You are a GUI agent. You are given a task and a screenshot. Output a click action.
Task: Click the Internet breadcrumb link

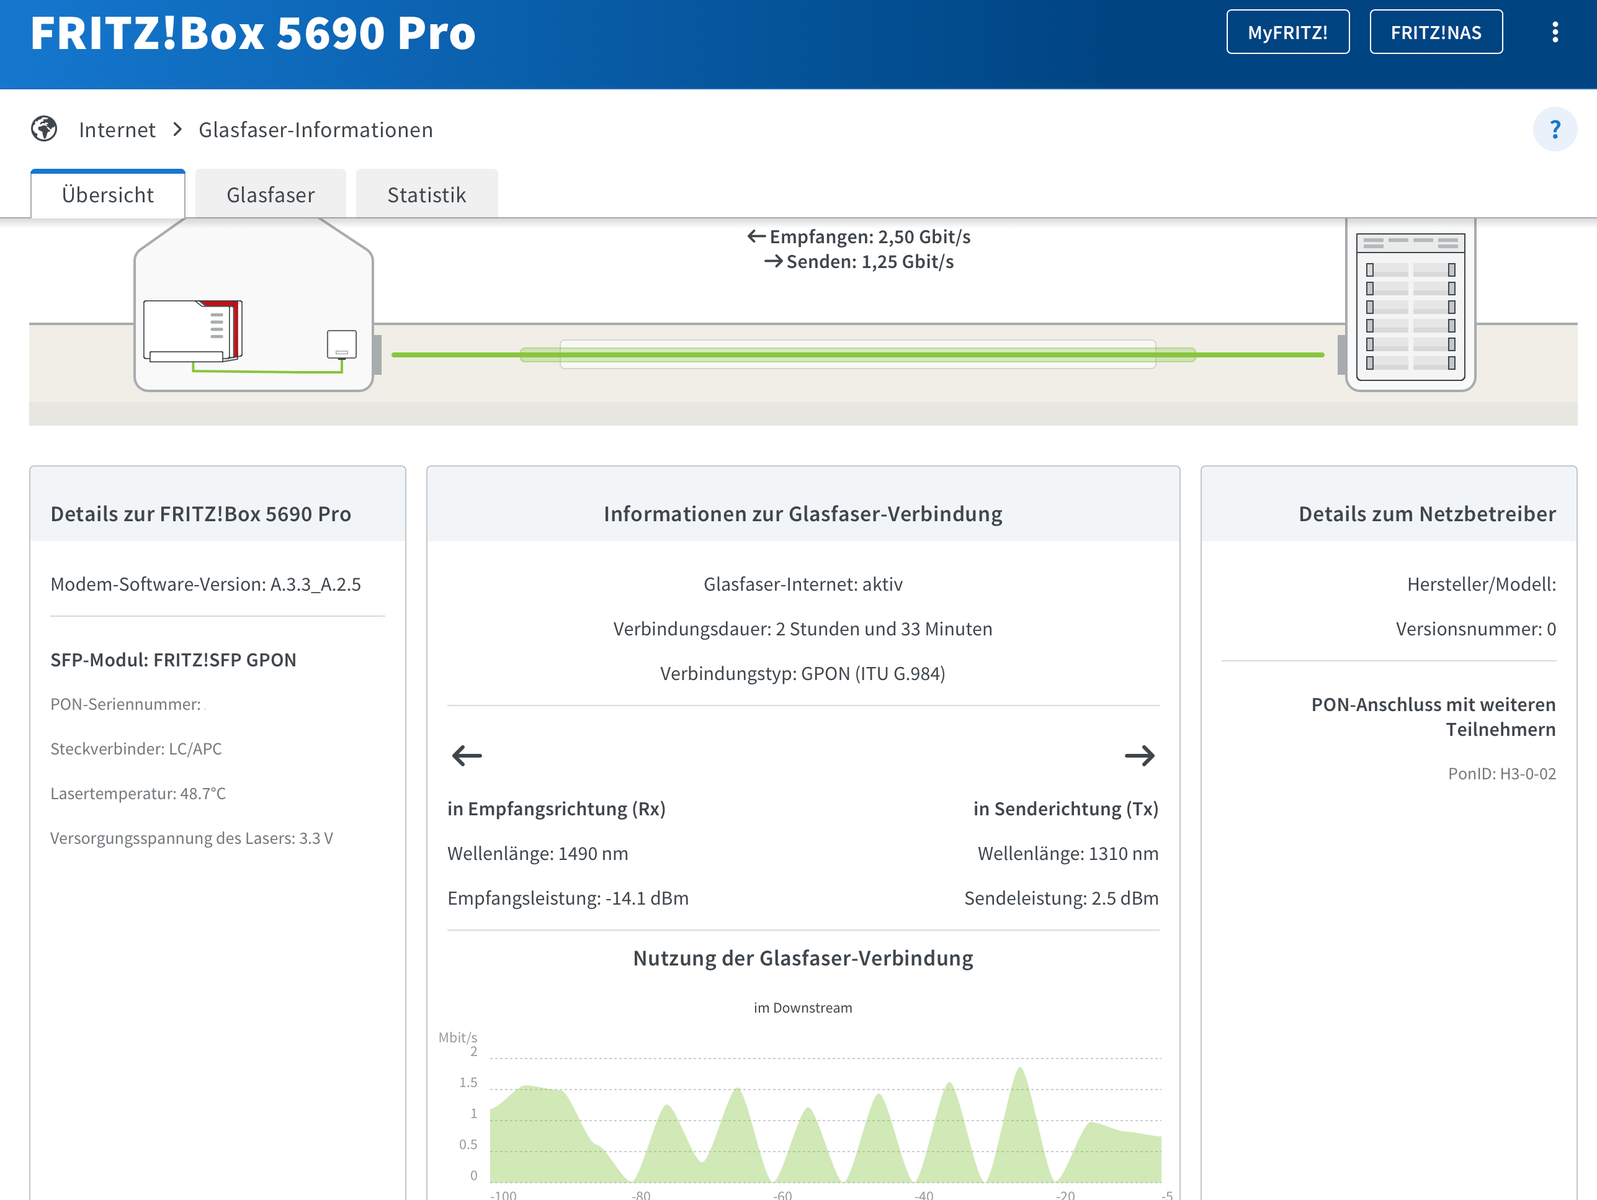click(117, 130)
